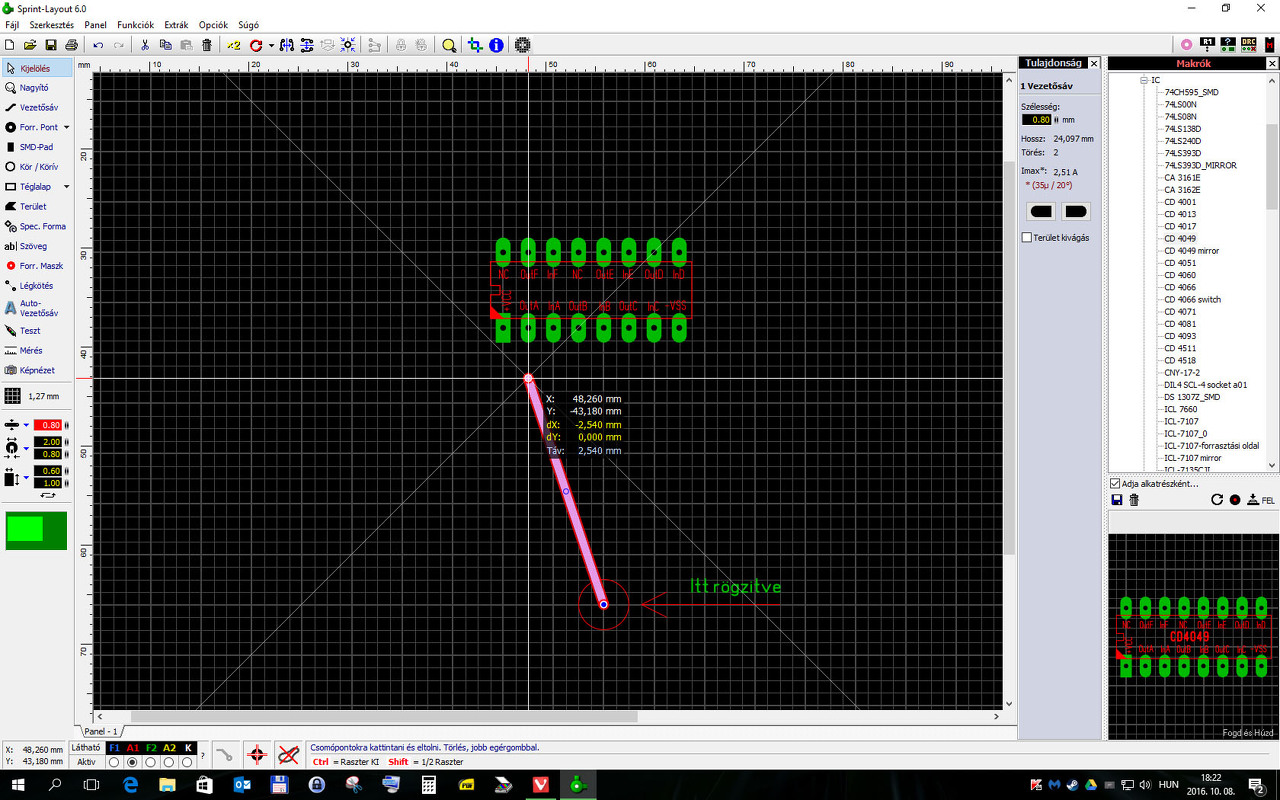The image size is (1280, 800).
Task: Toggle F1 layer visibility label
Action: 114,748
